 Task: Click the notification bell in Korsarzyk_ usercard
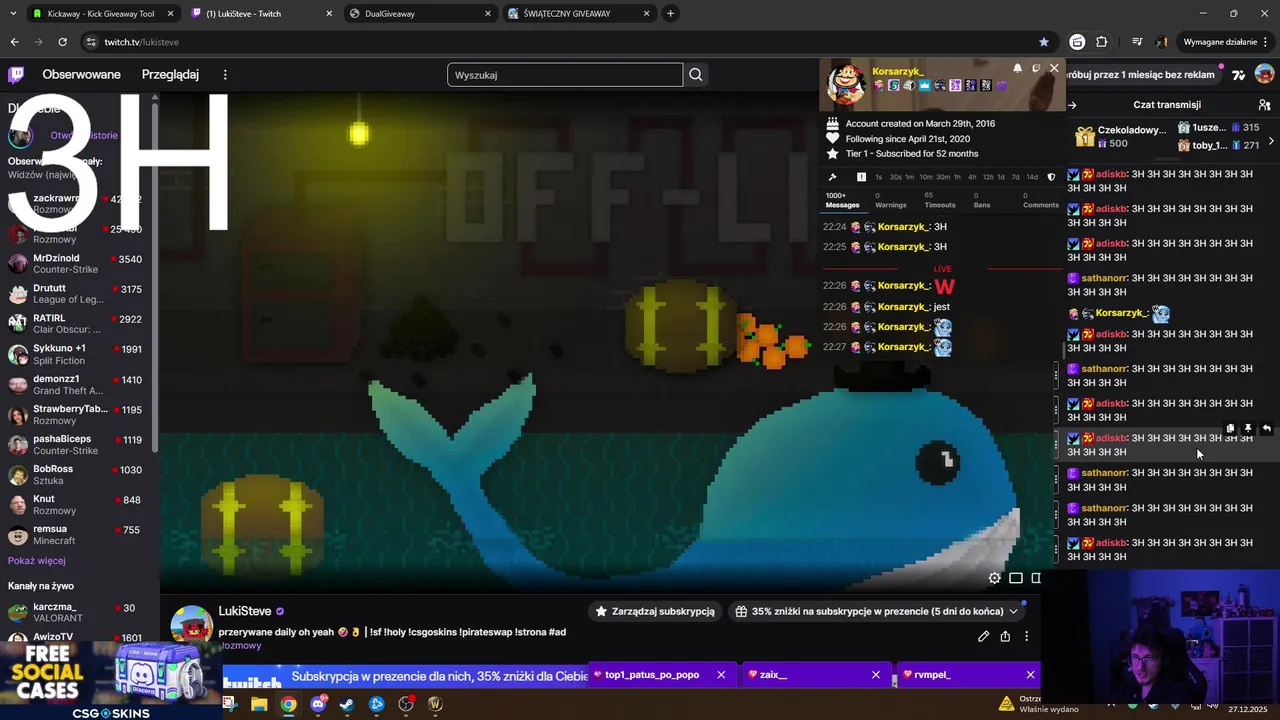1017,68
